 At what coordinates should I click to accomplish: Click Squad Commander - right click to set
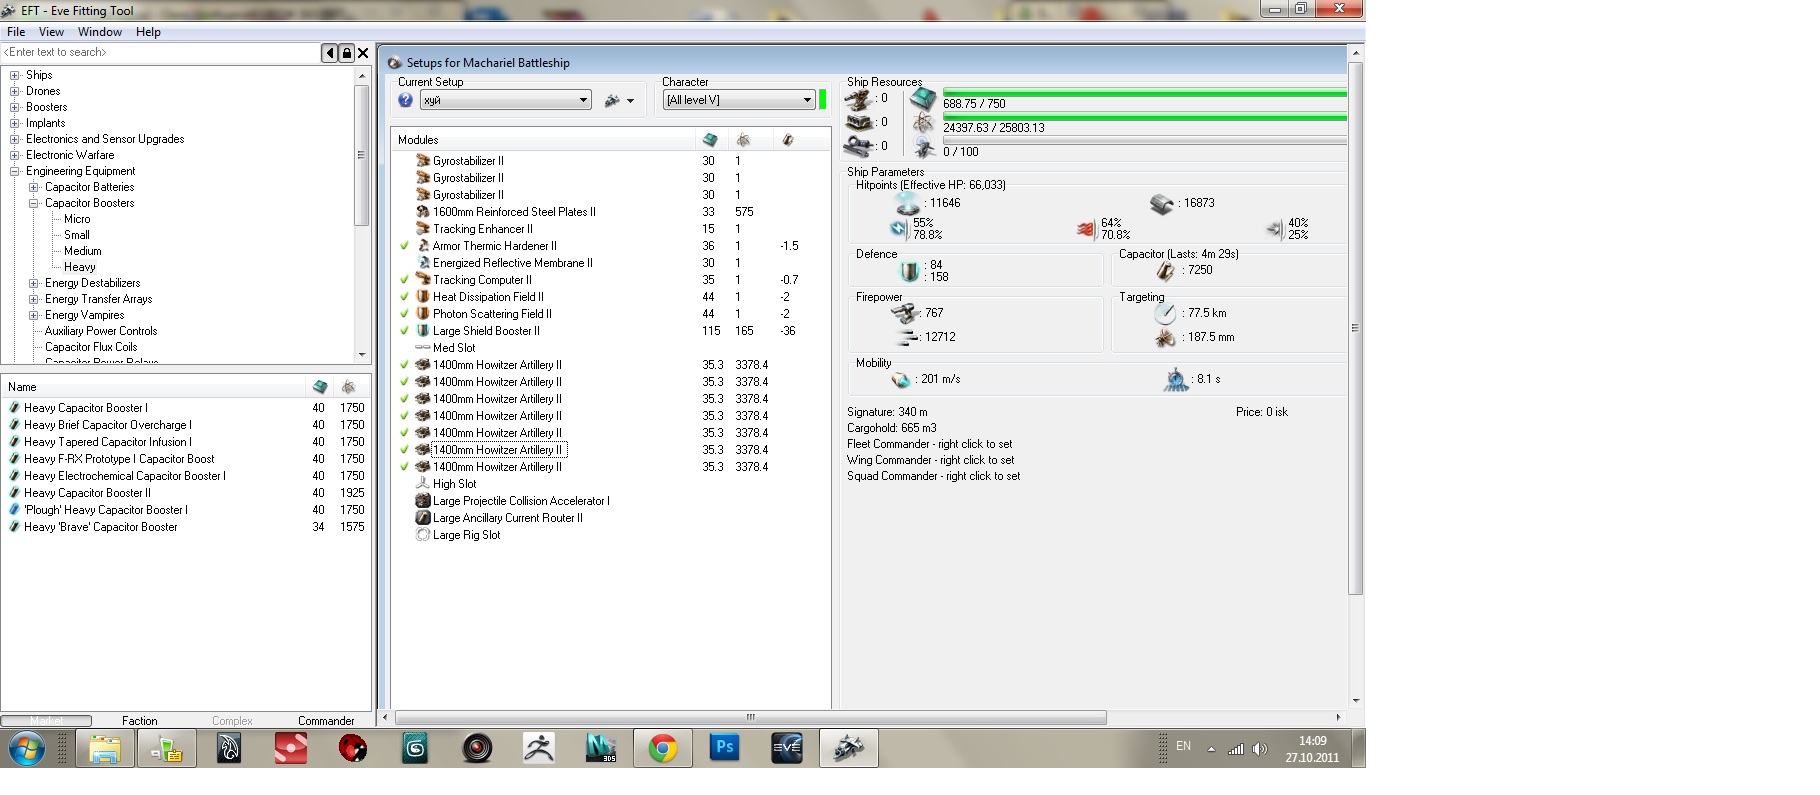click(x=933, y=476)
